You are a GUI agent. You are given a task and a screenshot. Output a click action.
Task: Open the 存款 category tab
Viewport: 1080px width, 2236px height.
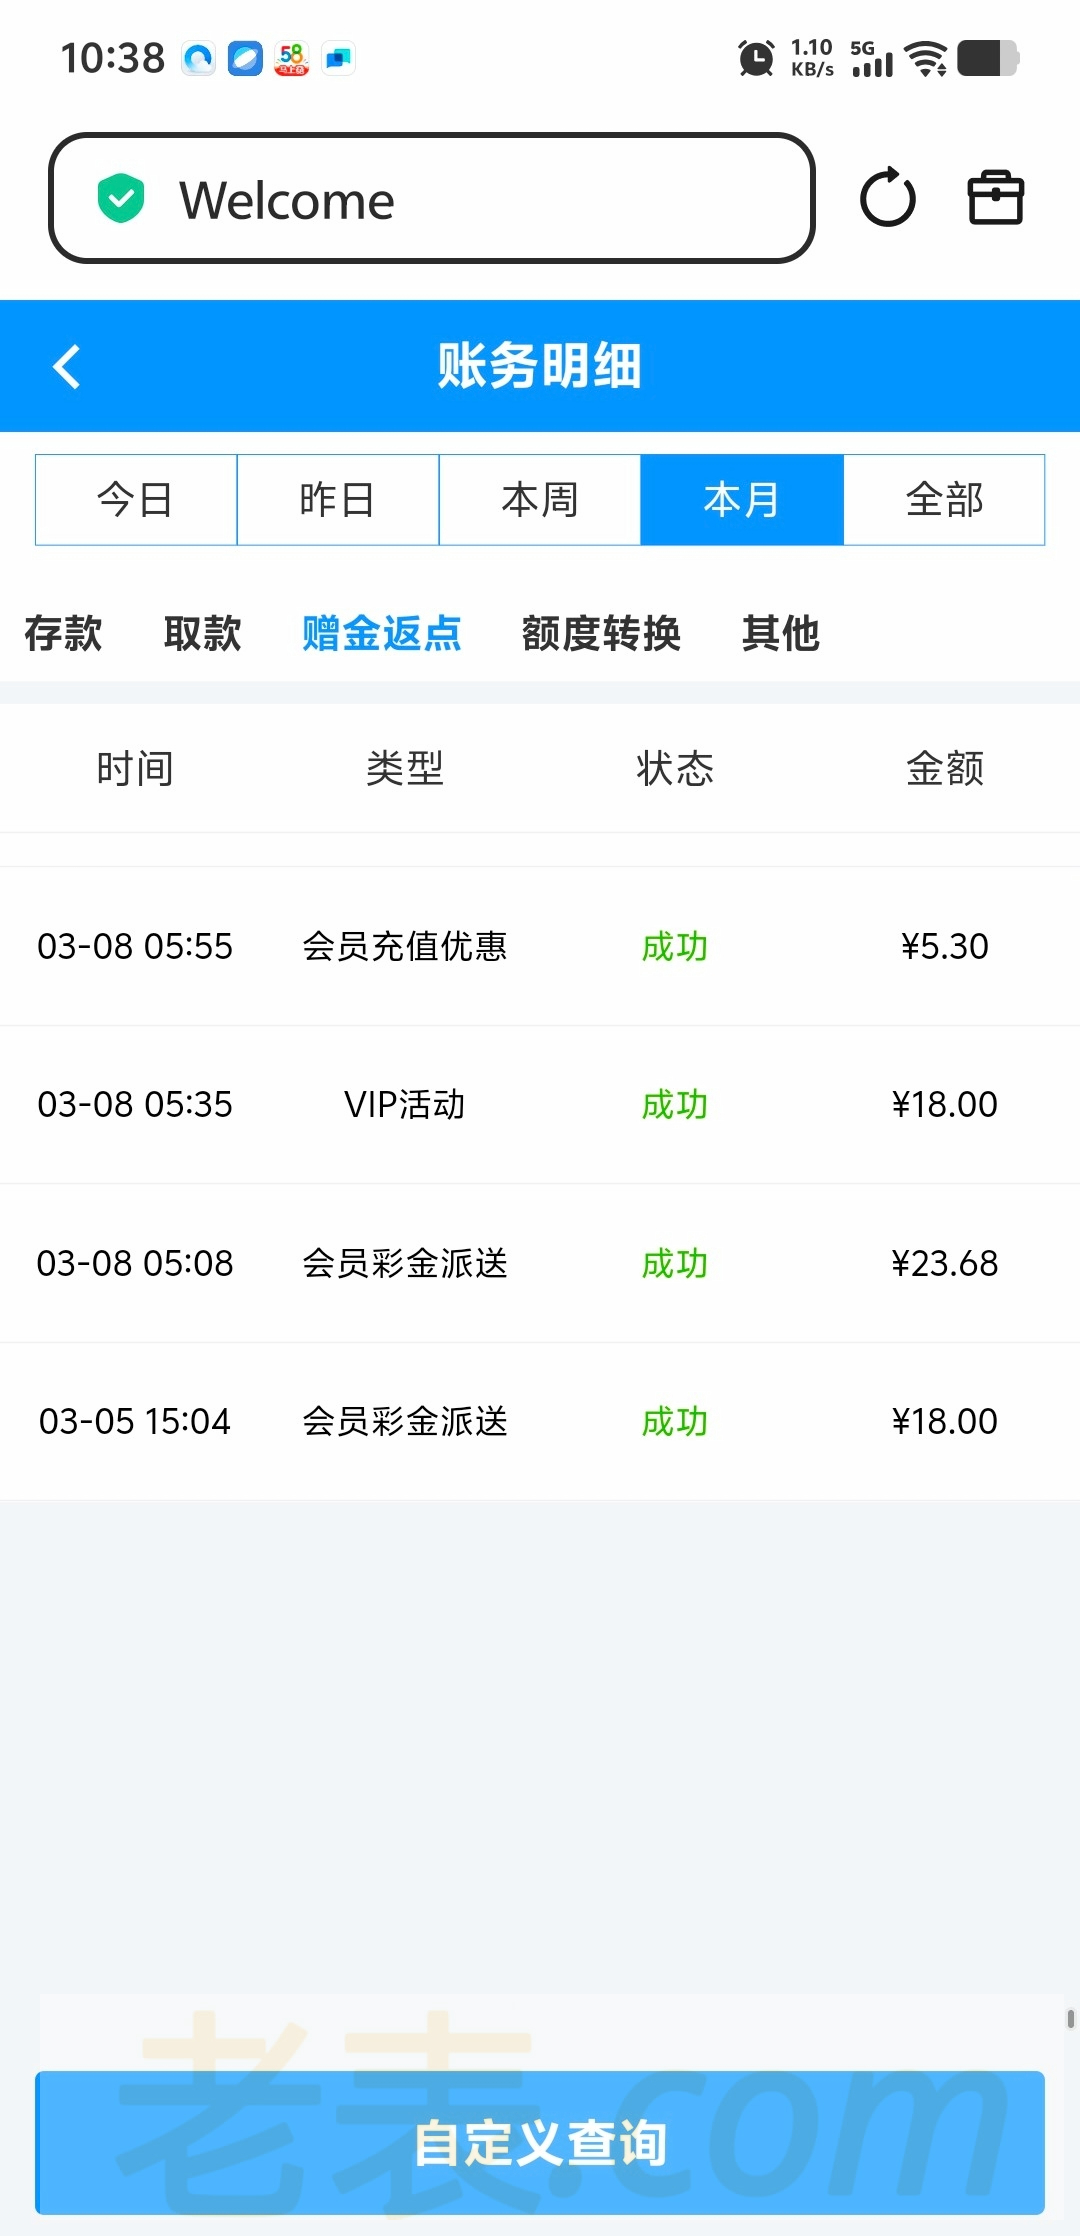pyautogui.click(x=63, y=634)
